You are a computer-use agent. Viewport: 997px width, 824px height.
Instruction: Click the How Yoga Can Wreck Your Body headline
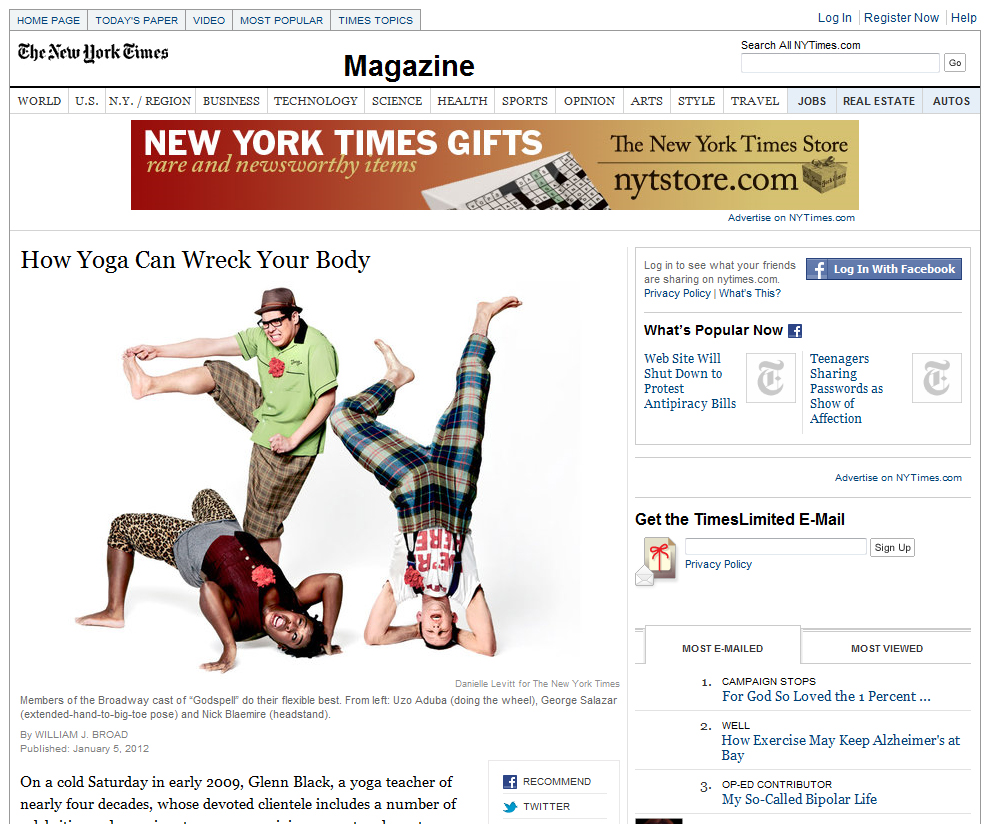pyautogui.click(x=195, y=260)
